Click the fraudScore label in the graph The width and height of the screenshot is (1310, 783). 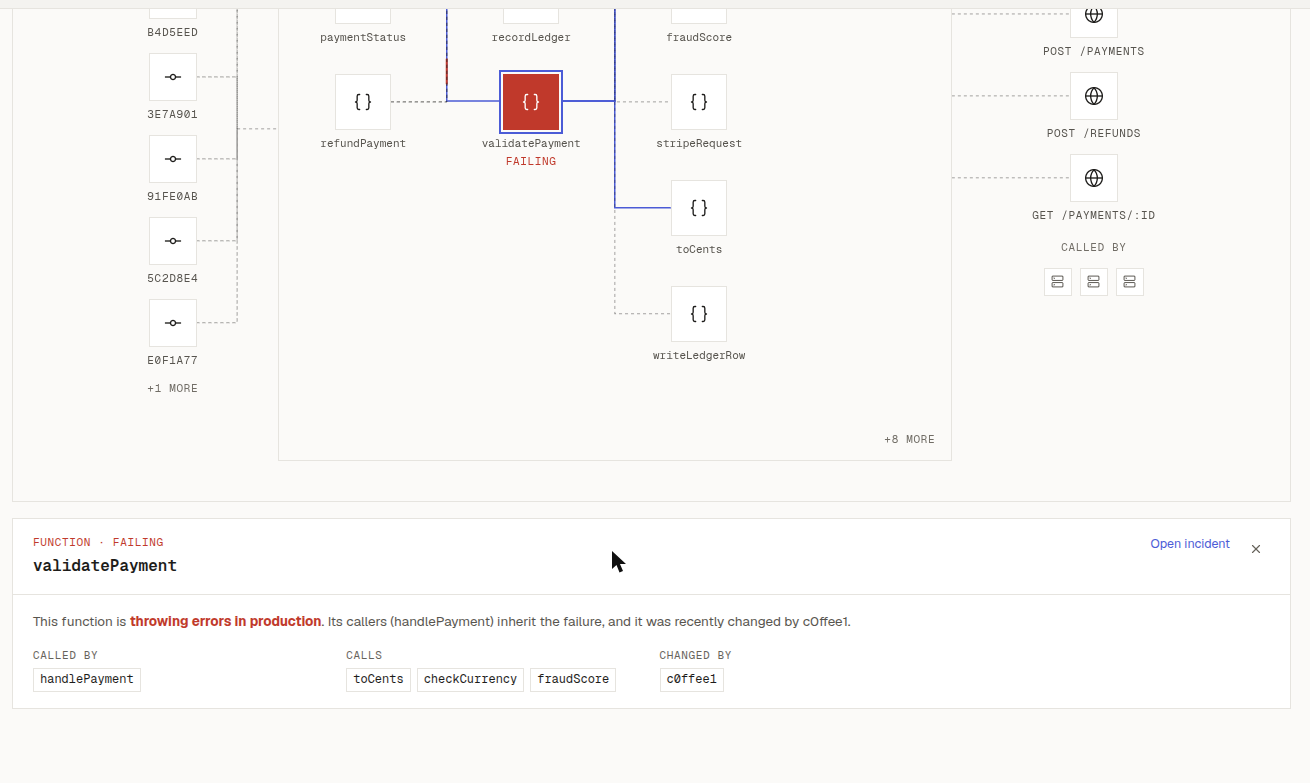pyautogui.click(x=699, y=37)
